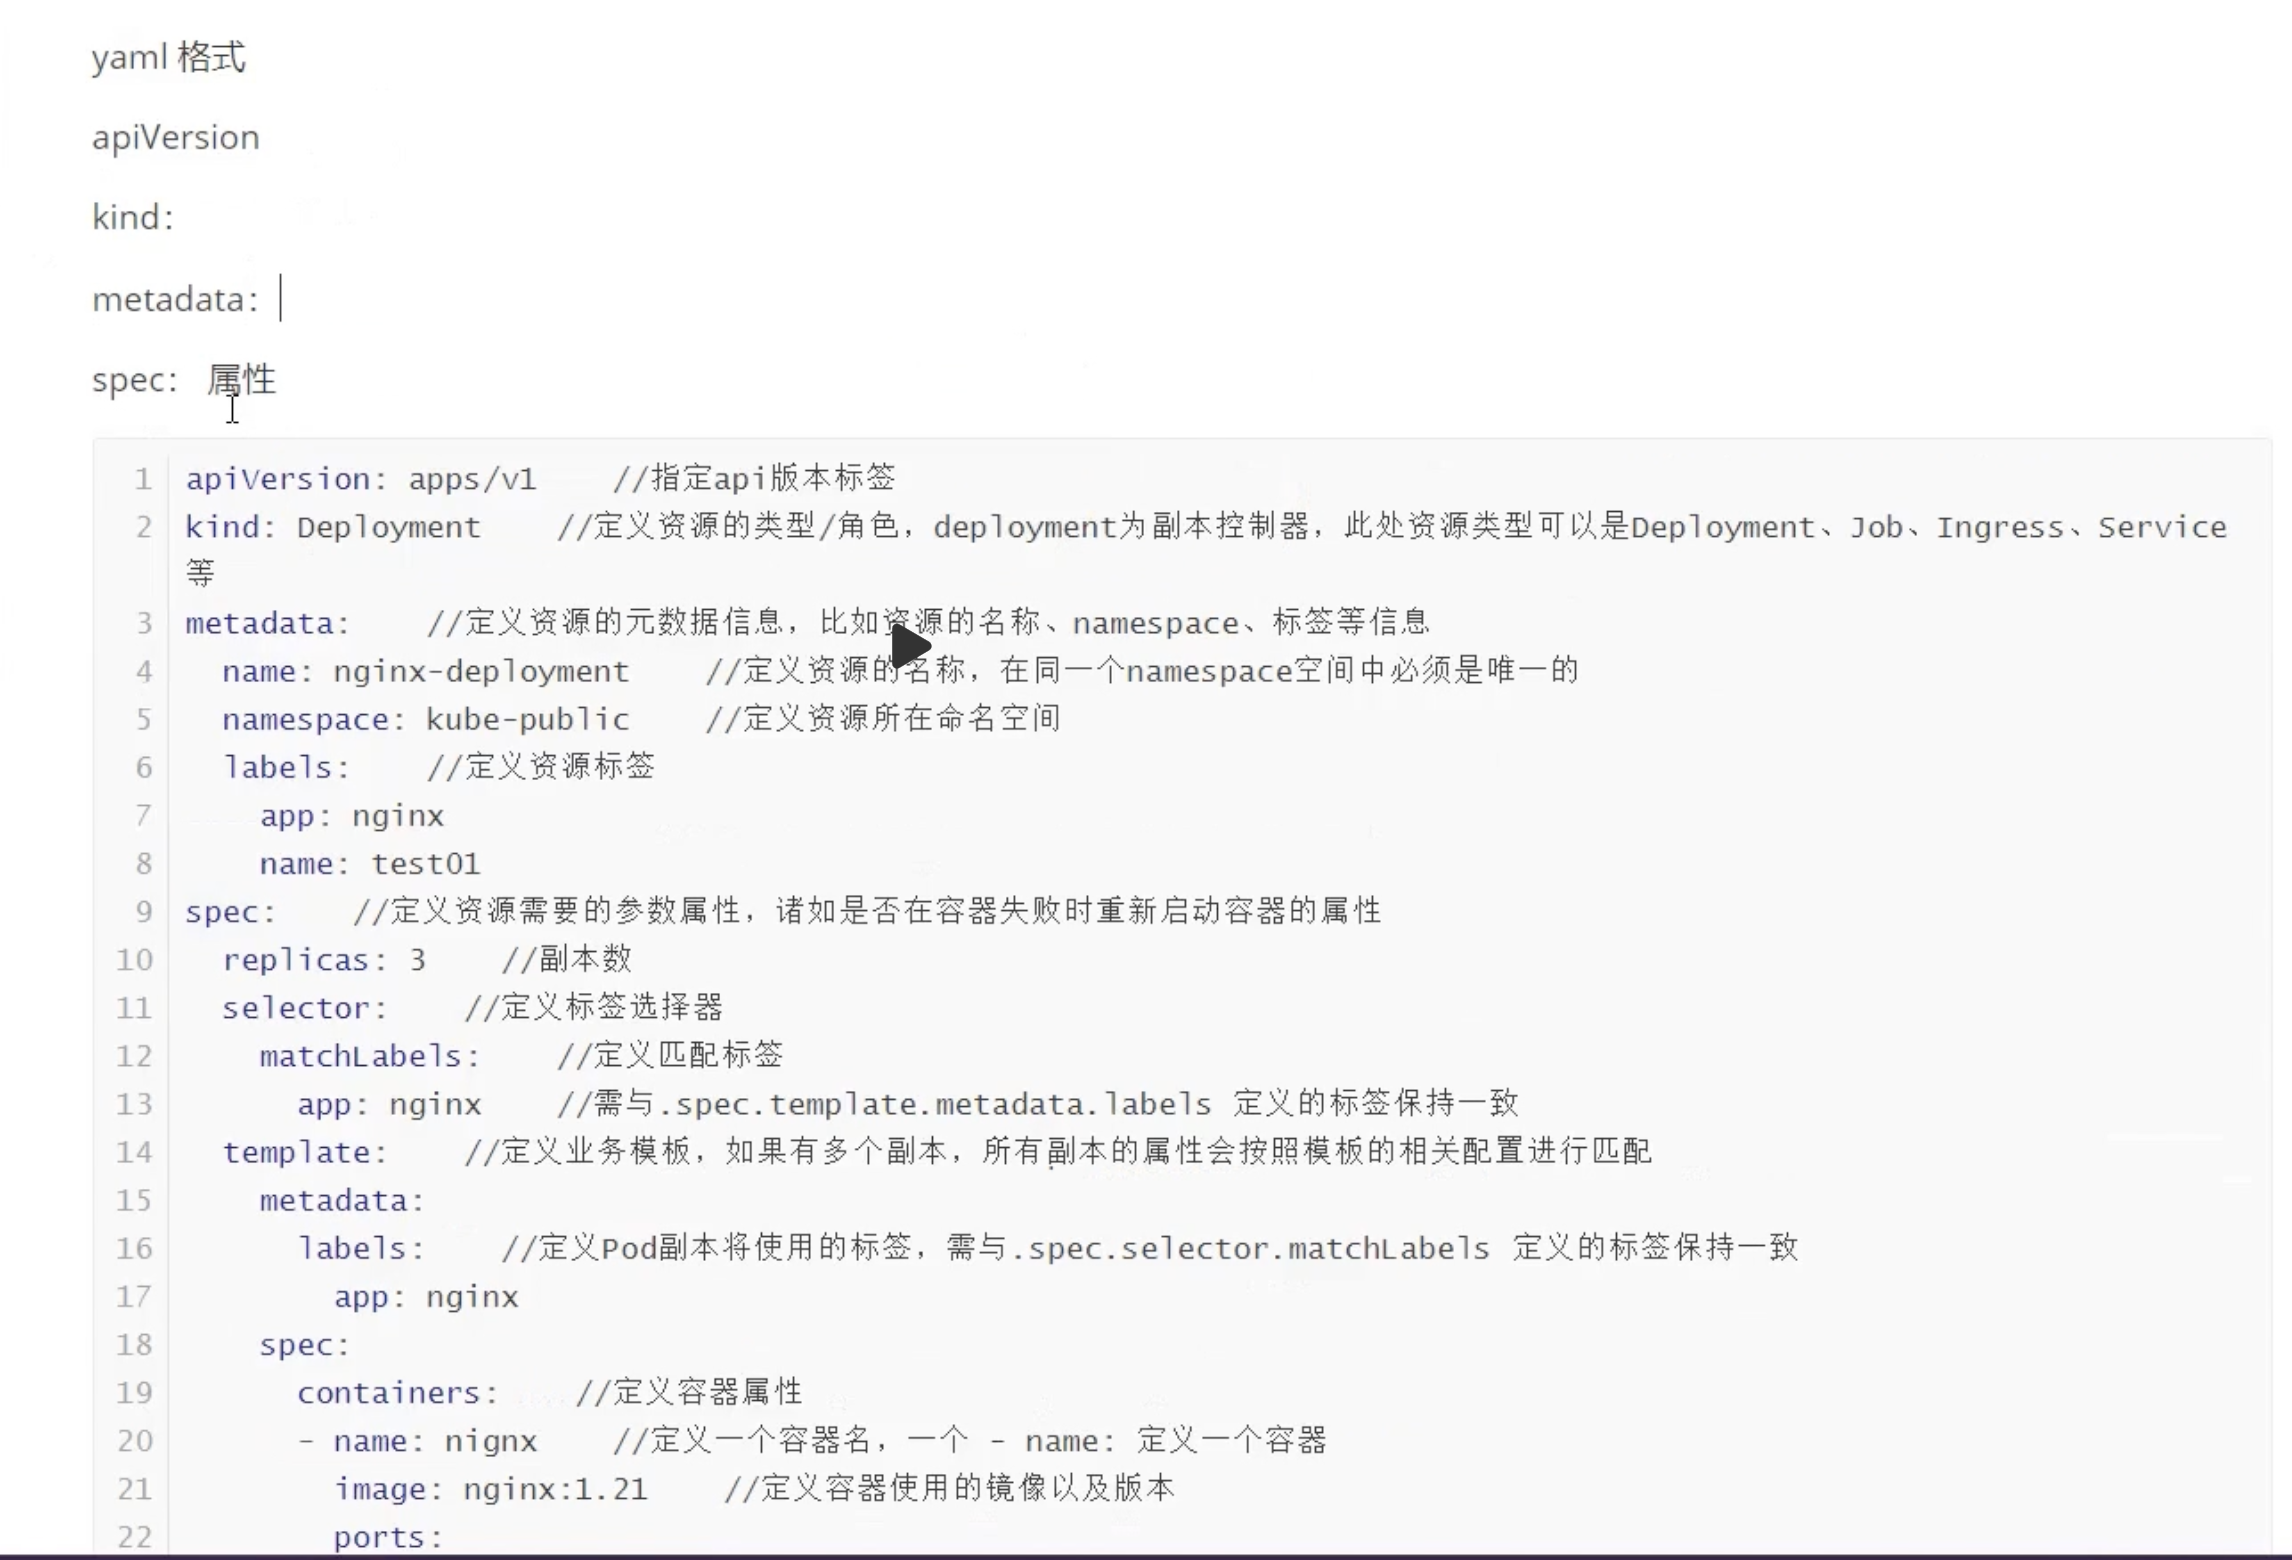Click the '//定义容器使用的镜像以及版本' comment
The width and height of the screenshot is (2292, 1560).
tap(949, 1488)
